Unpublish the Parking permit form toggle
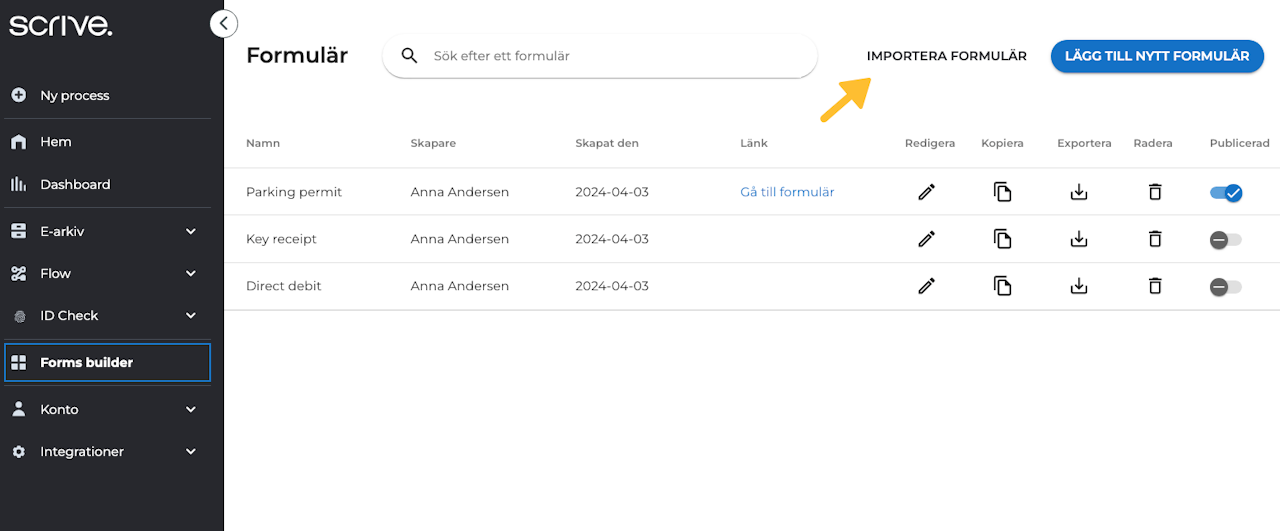 pos(1226,192)
